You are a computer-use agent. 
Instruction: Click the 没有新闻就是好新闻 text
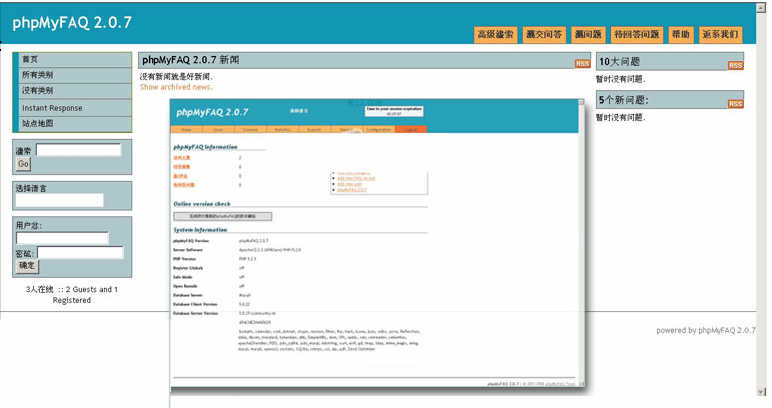coord(176,77)
